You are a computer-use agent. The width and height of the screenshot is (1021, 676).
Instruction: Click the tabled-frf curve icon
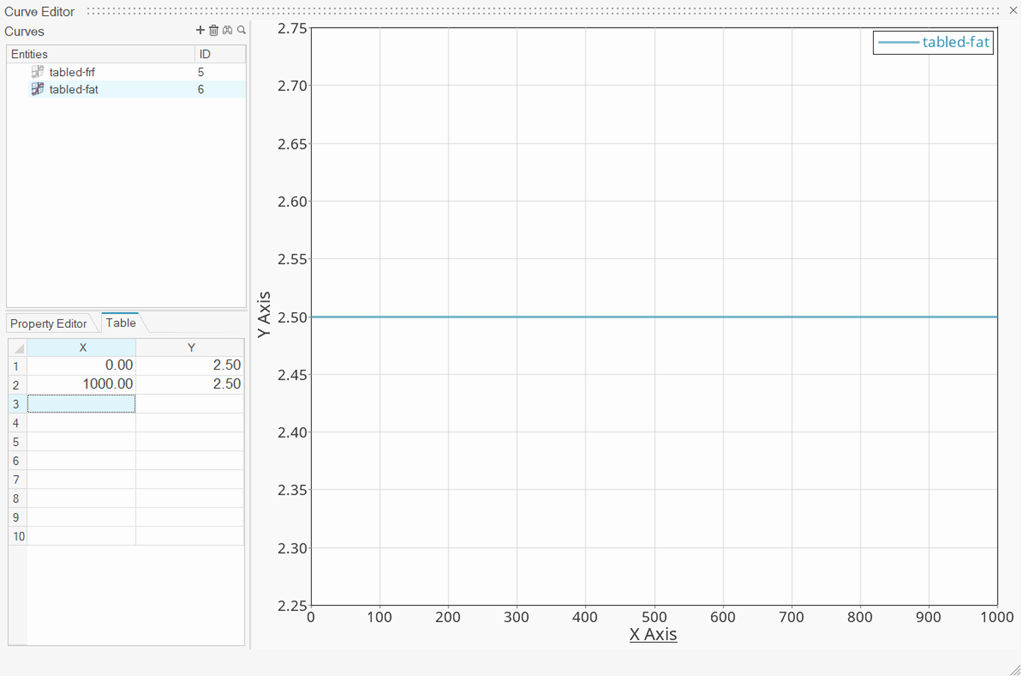click(x=38, y=72)
